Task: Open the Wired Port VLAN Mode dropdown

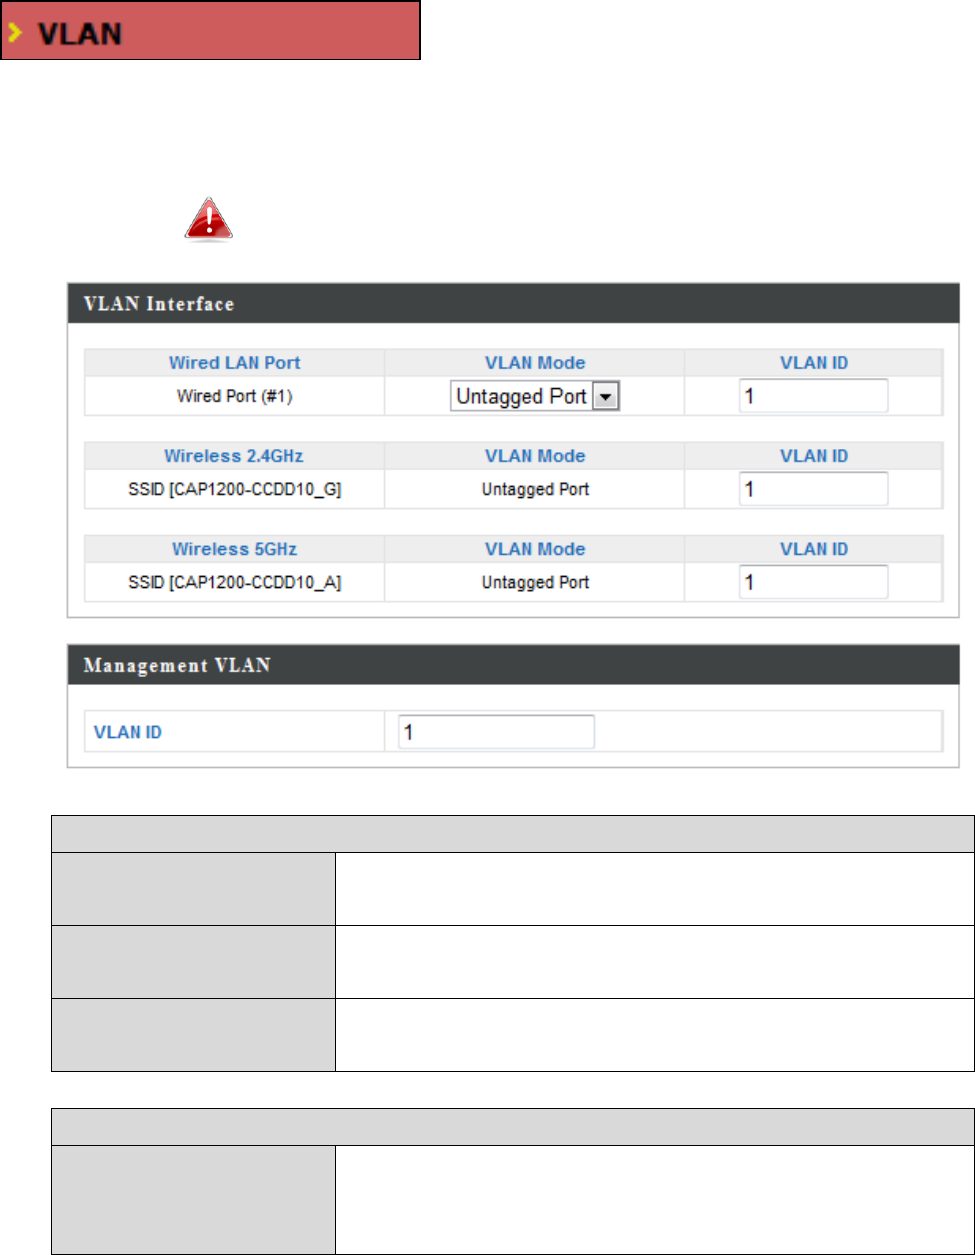Action: [535, 397]
